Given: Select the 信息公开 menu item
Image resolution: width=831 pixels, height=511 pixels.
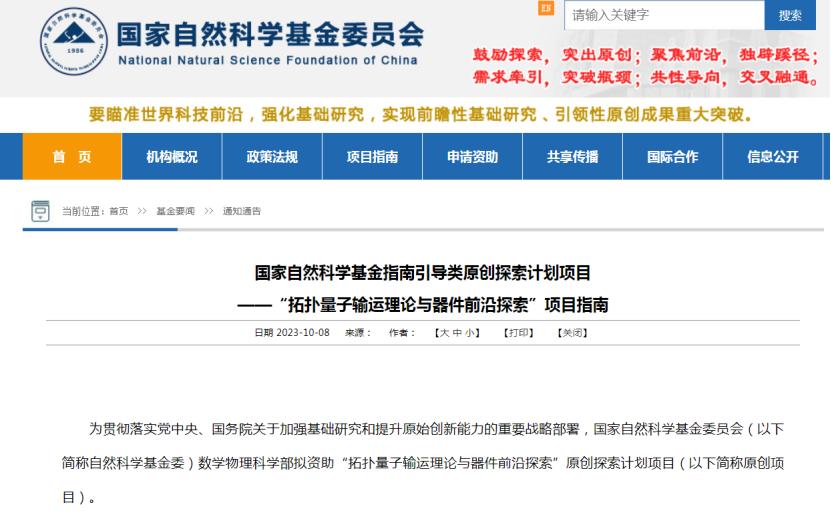Looking at the screenshot, I should tap(772, 157).
